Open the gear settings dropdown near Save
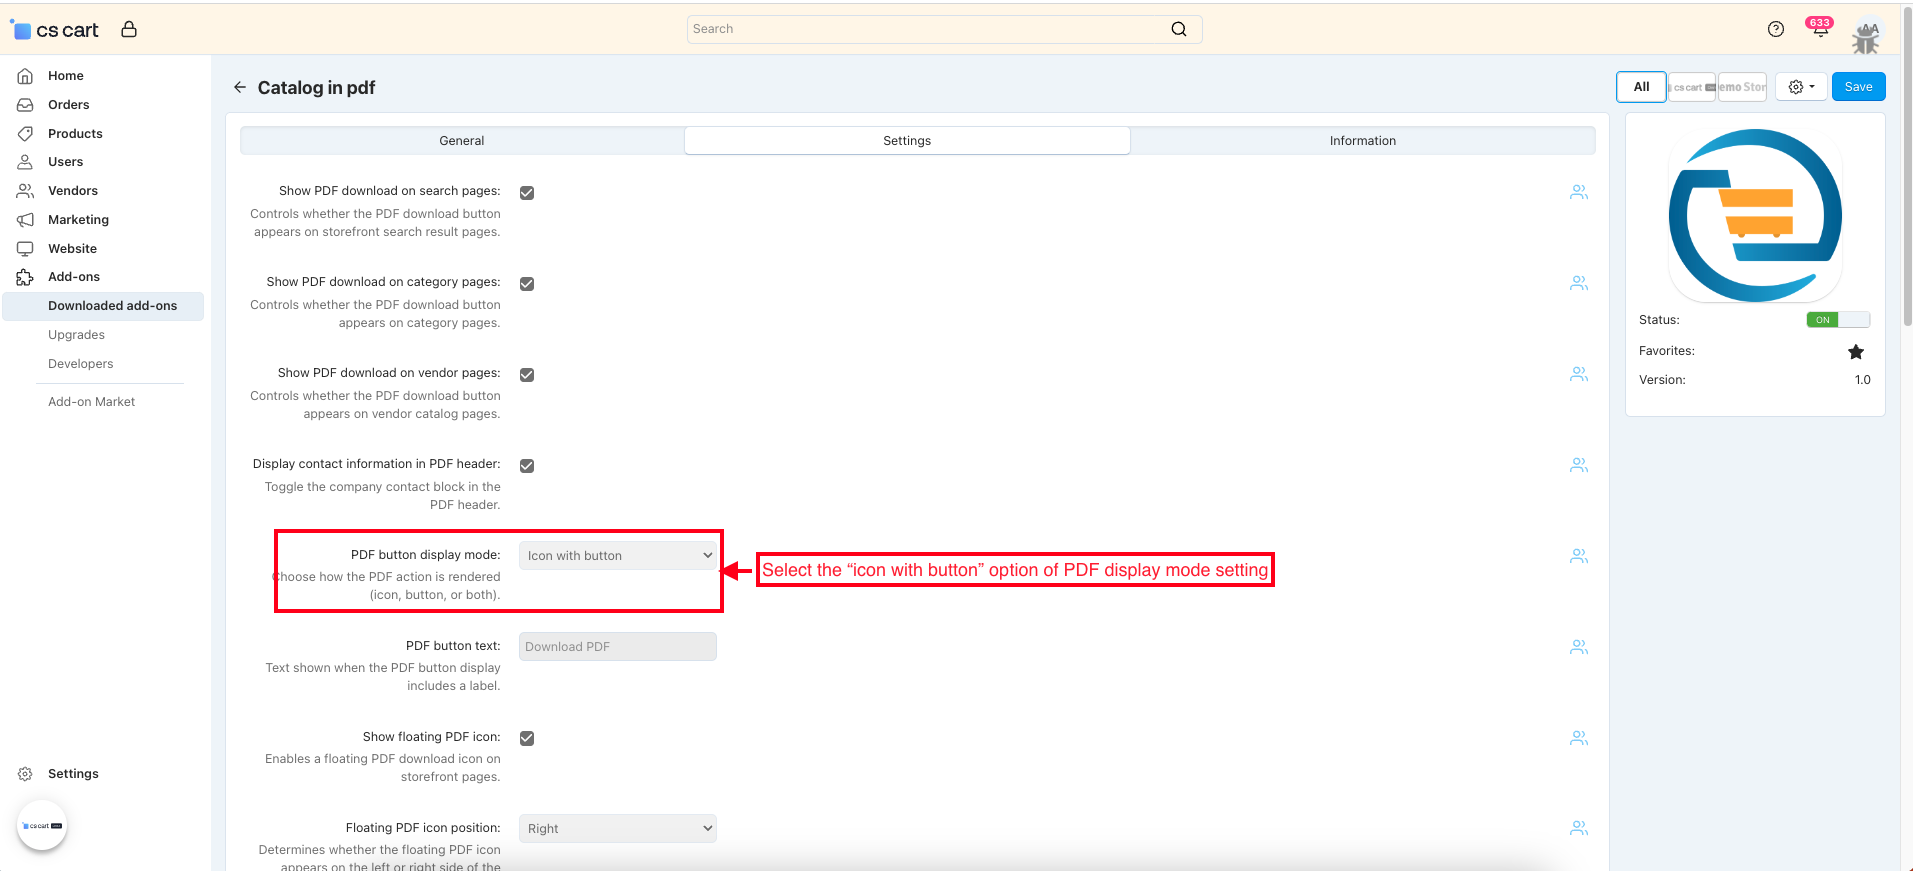 tap(1801, 87)
